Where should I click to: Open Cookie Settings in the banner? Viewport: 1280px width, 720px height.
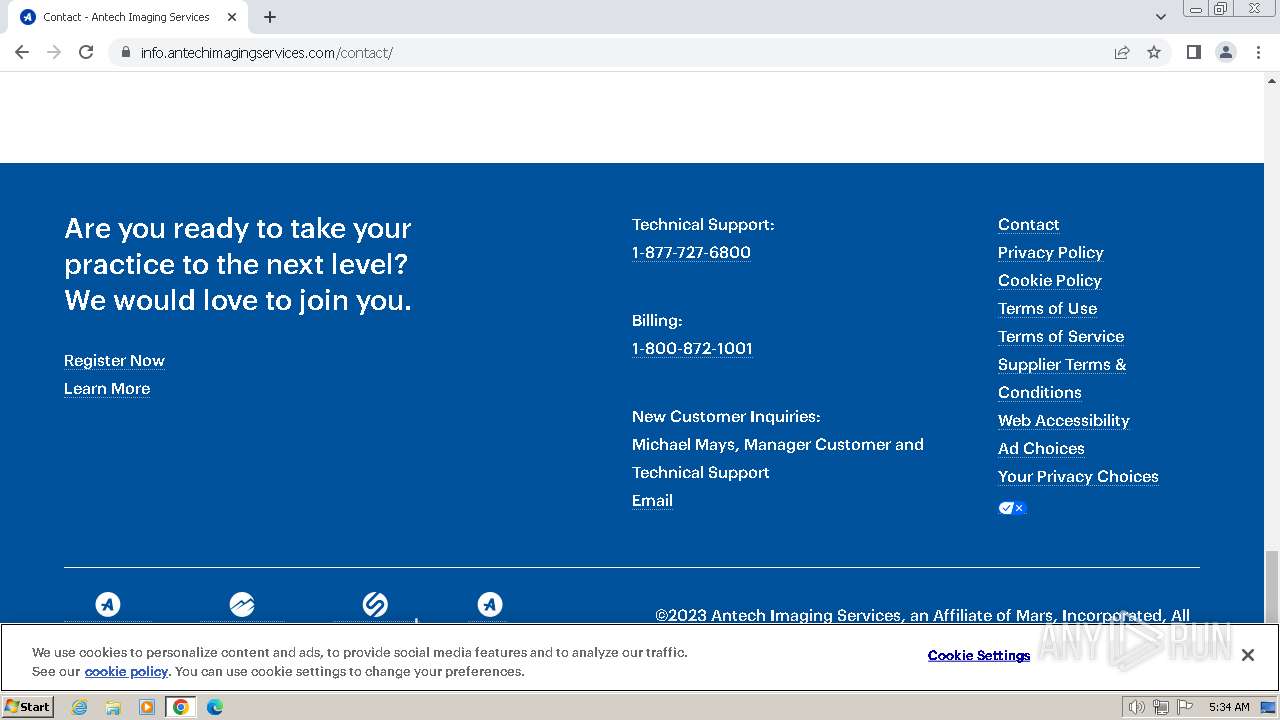point(979,656)
